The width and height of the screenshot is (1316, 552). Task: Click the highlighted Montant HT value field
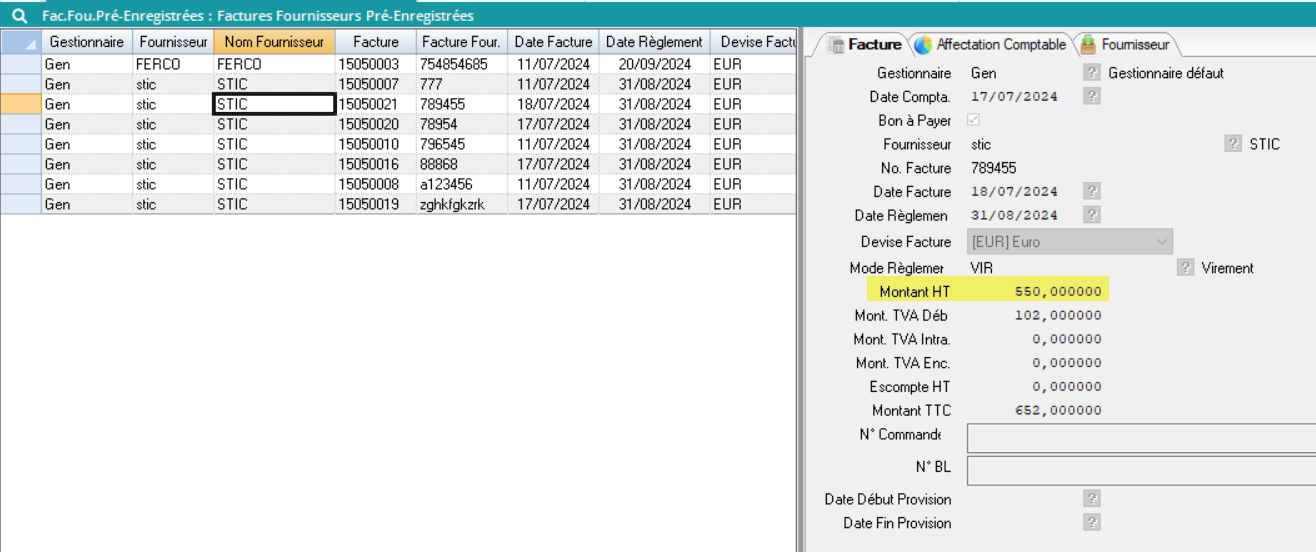1040,292
